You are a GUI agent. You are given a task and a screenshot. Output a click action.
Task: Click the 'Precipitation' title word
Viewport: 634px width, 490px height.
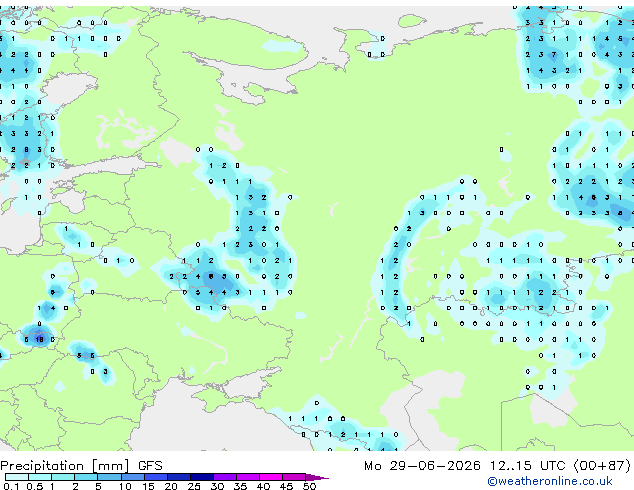[42, 466]
